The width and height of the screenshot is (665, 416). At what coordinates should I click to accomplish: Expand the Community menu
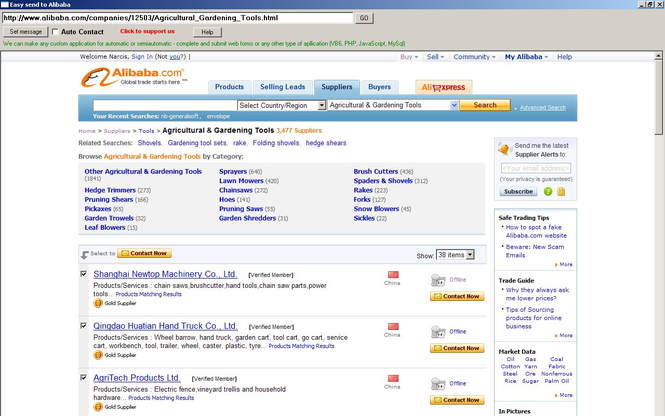pyautogui.click(x=474, y=57)
